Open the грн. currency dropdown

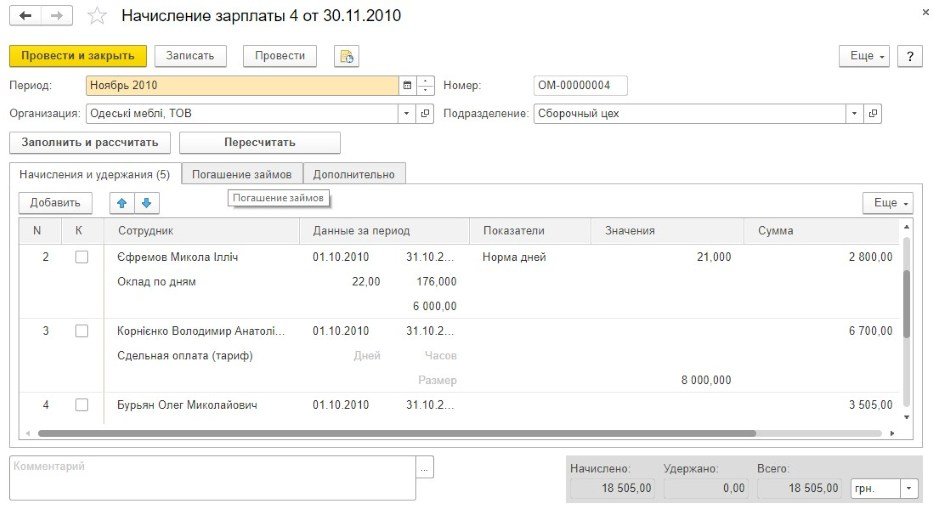[x=908, y=488]
